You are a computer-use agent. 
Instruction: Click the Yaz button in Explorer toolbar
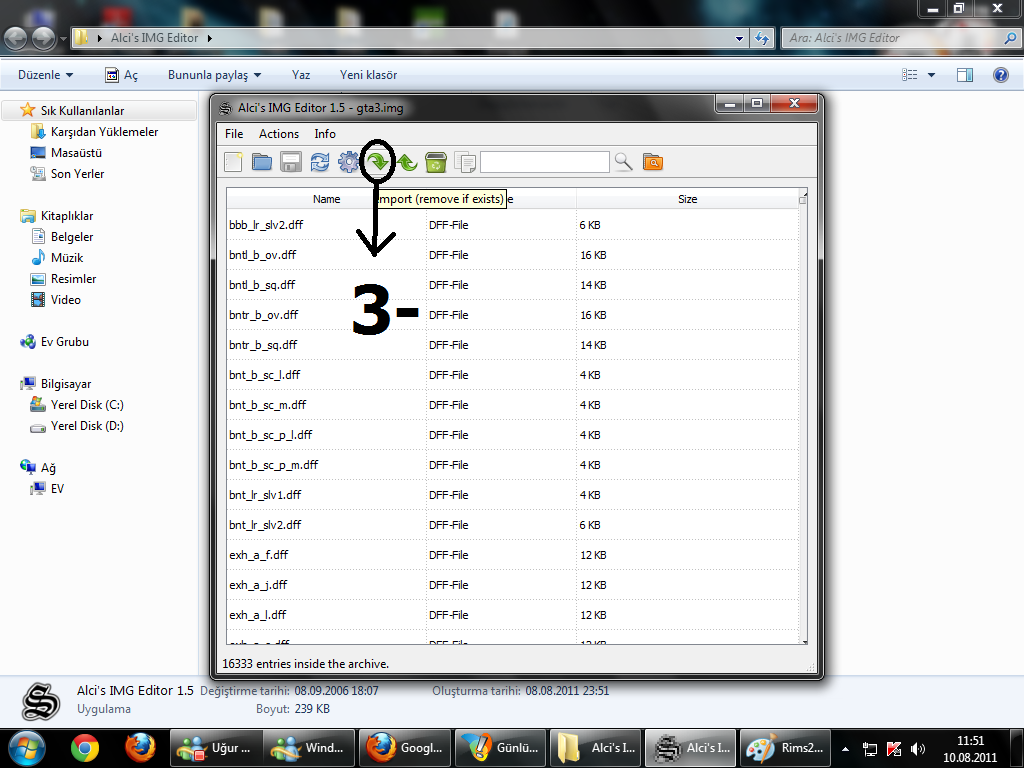[x=301, y=75]
